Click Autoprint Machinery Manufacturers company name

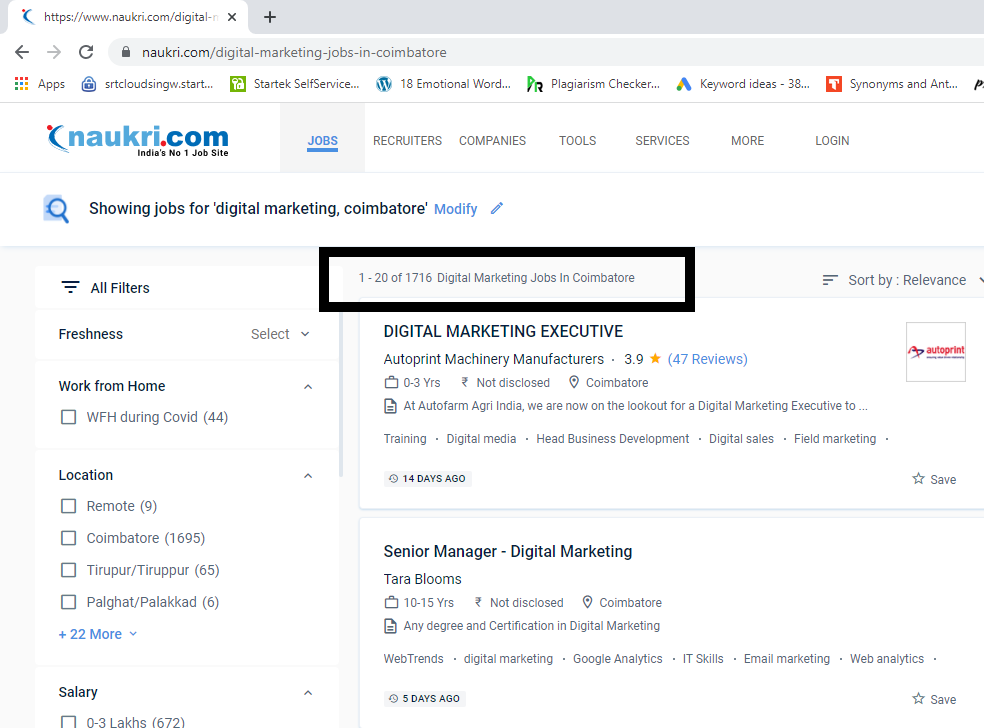coord(493,359)
